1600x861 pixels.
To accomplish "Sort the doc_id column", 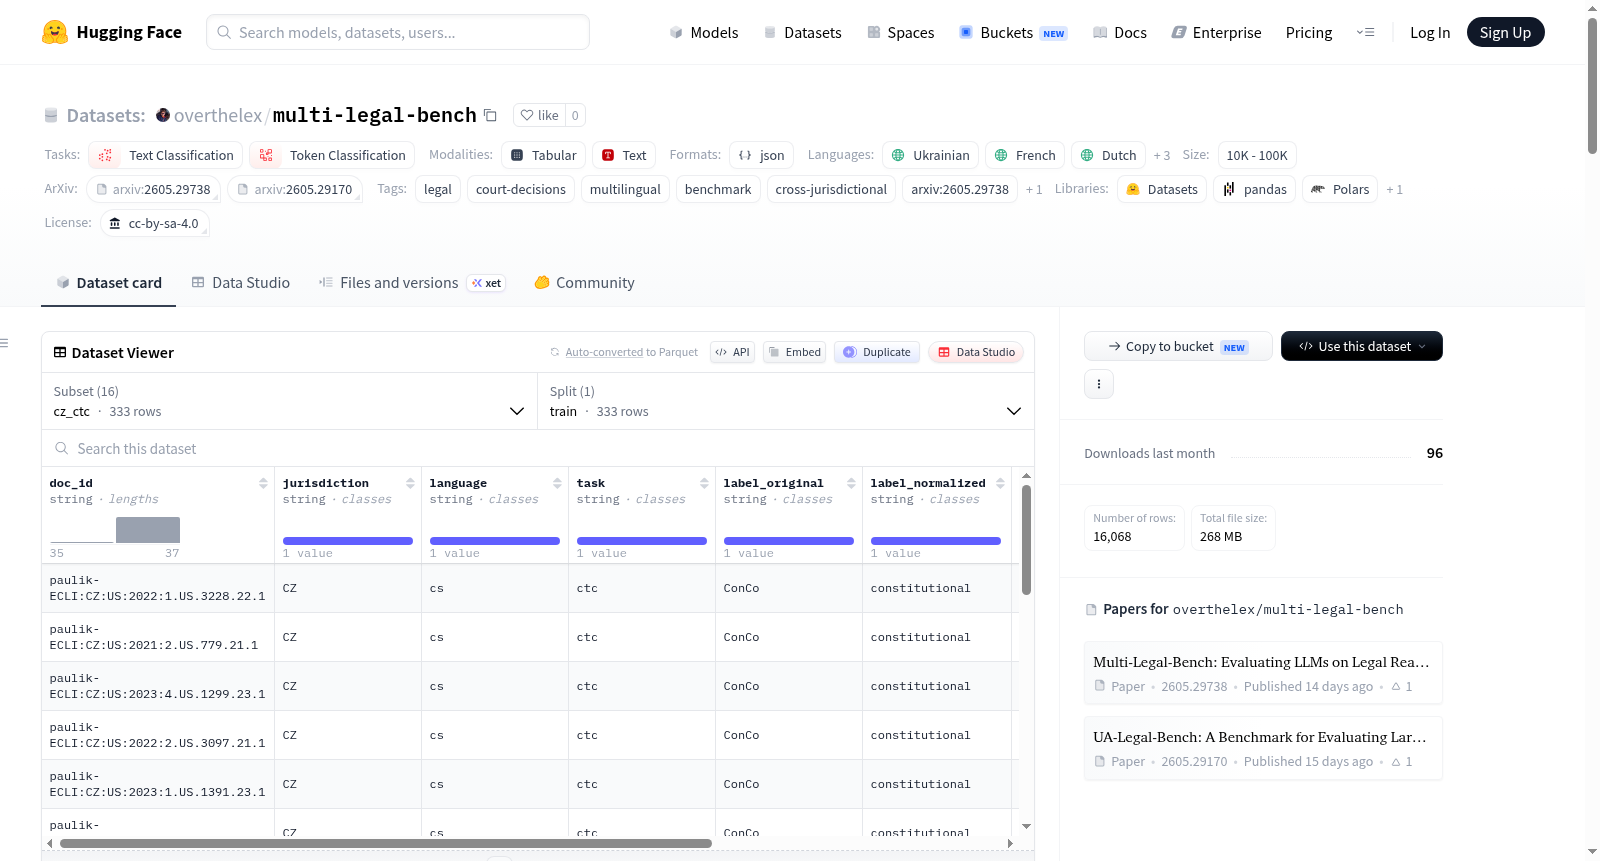I will coord(263,483).
